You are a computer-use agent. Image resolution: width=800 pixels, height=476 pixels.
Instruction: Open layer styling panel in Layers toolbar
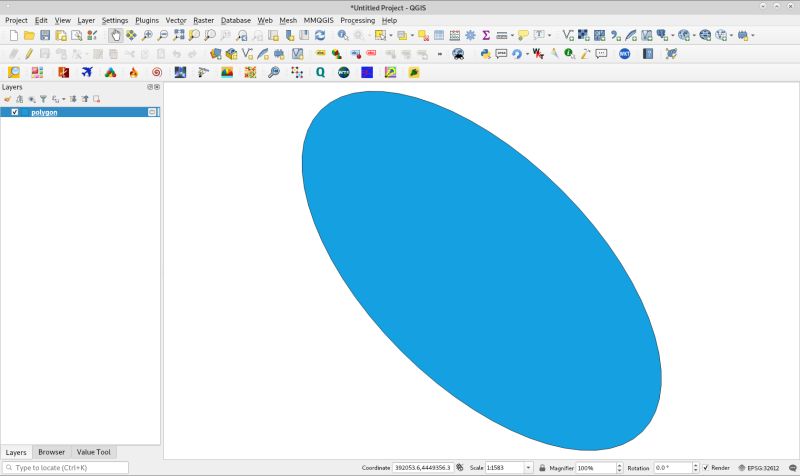click(x=7, y=99)
